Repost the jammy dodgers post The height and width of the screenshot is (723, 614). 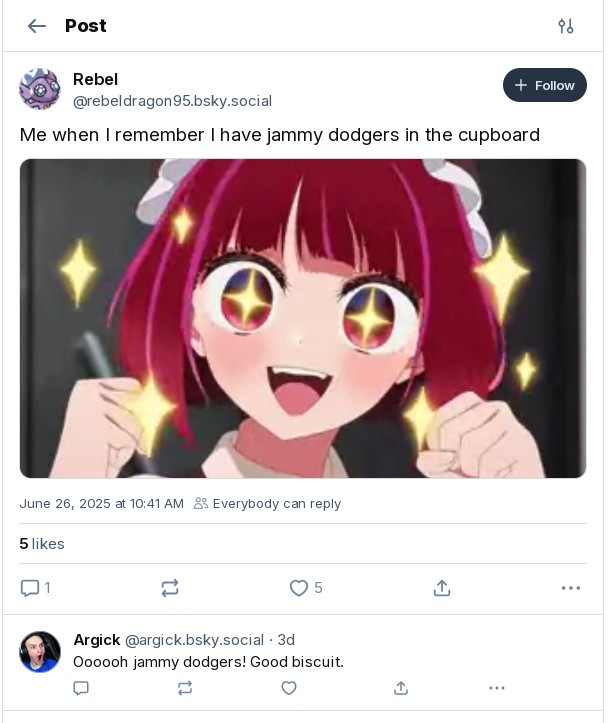click(170, 588)
